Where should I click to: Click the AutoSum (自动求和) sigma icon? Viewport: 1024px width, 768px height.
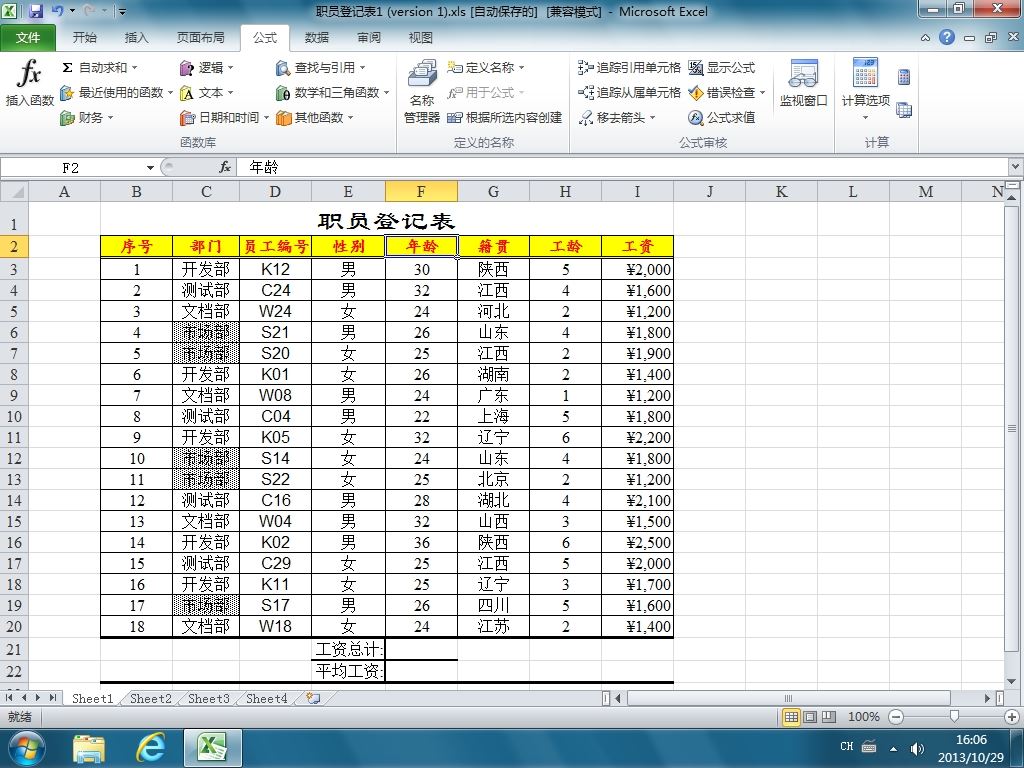click(x=67, y=67)
